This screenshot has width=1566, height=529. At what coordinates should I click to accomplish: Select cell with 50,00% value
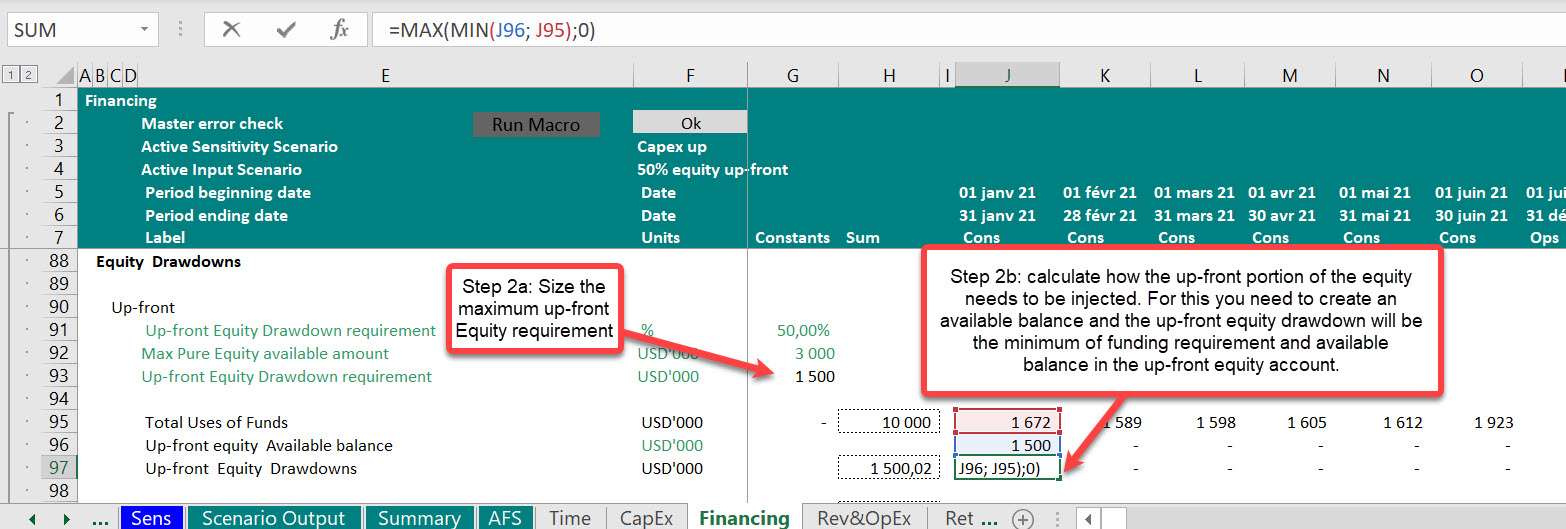(793, 331)
